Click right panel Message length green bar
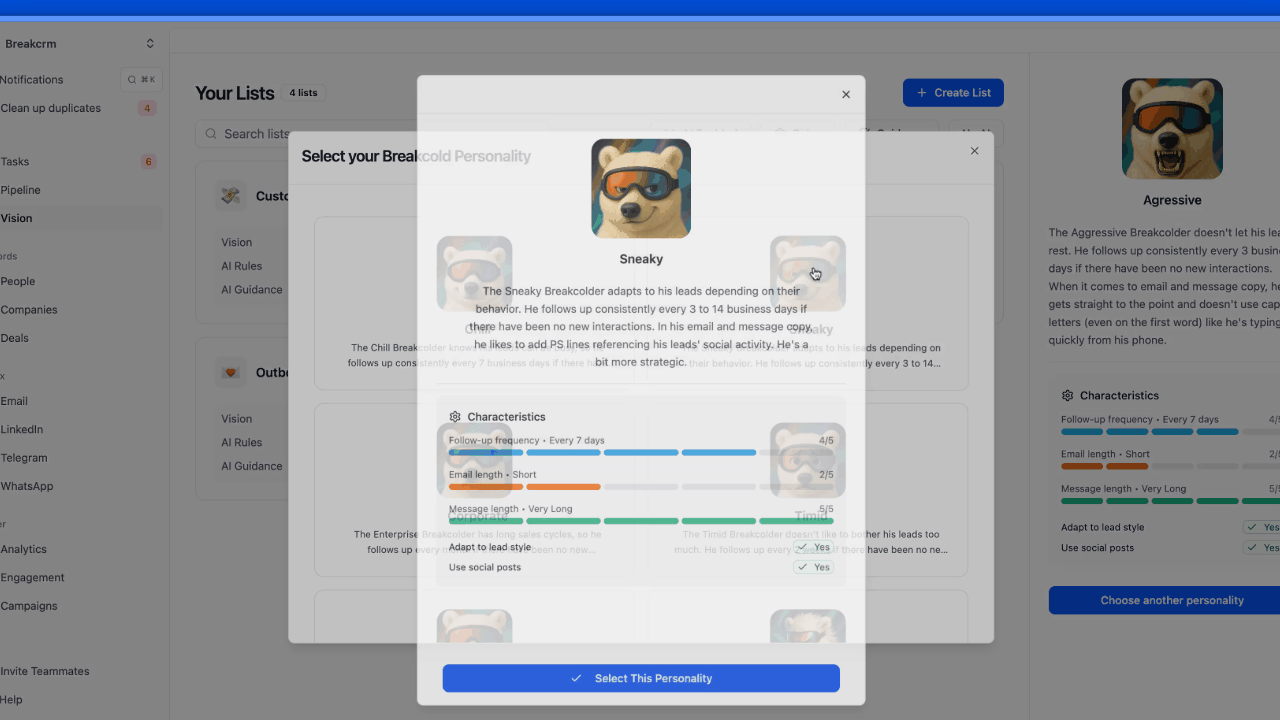The image size is (1280, 720). click(x=1170, y=501)
